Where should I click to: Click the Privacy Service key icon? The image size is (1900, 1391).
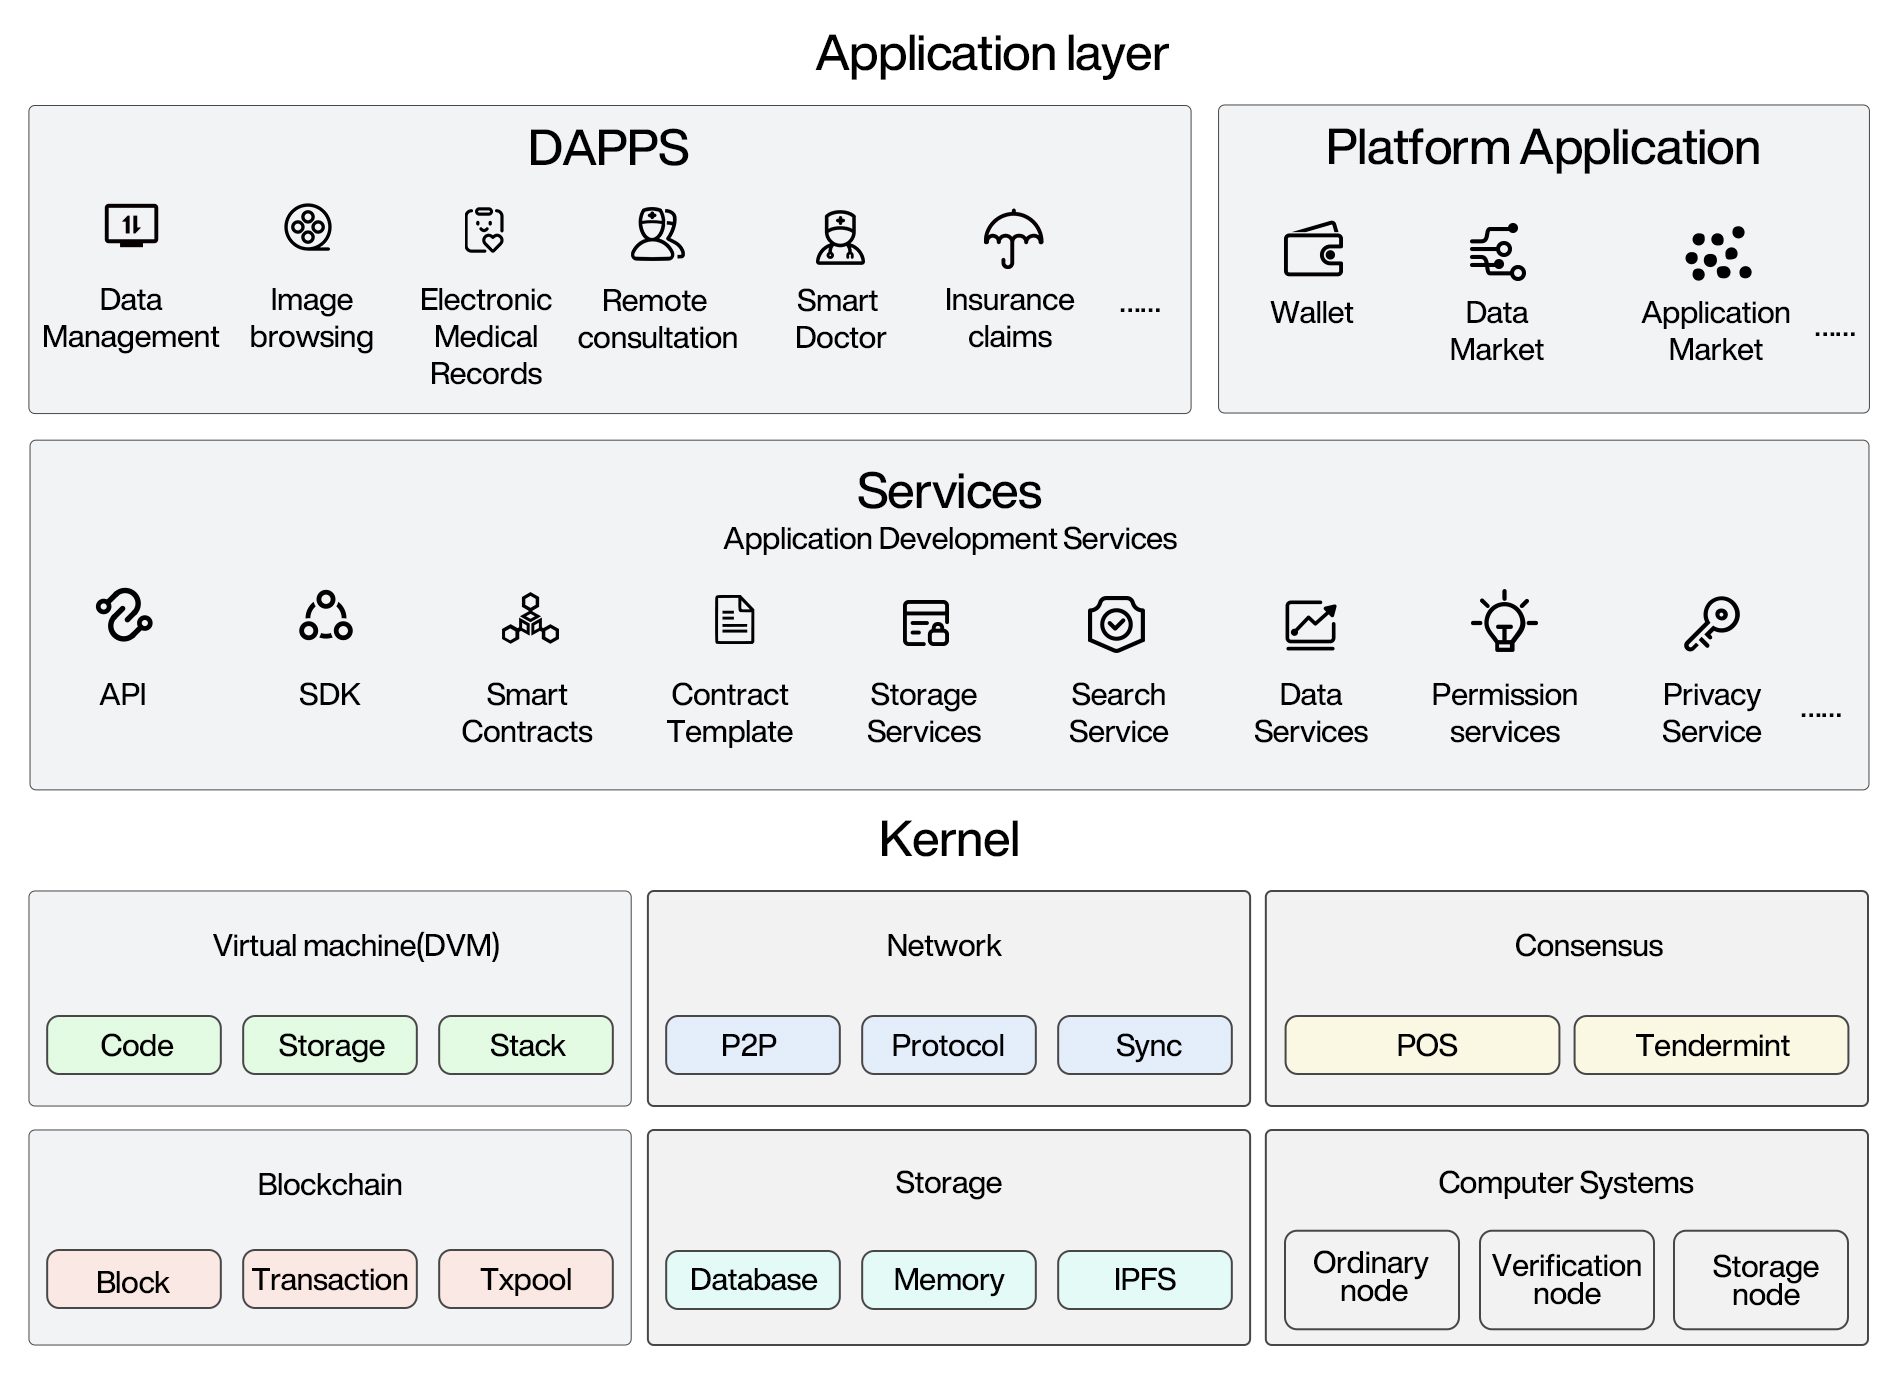pos(1711,623)
